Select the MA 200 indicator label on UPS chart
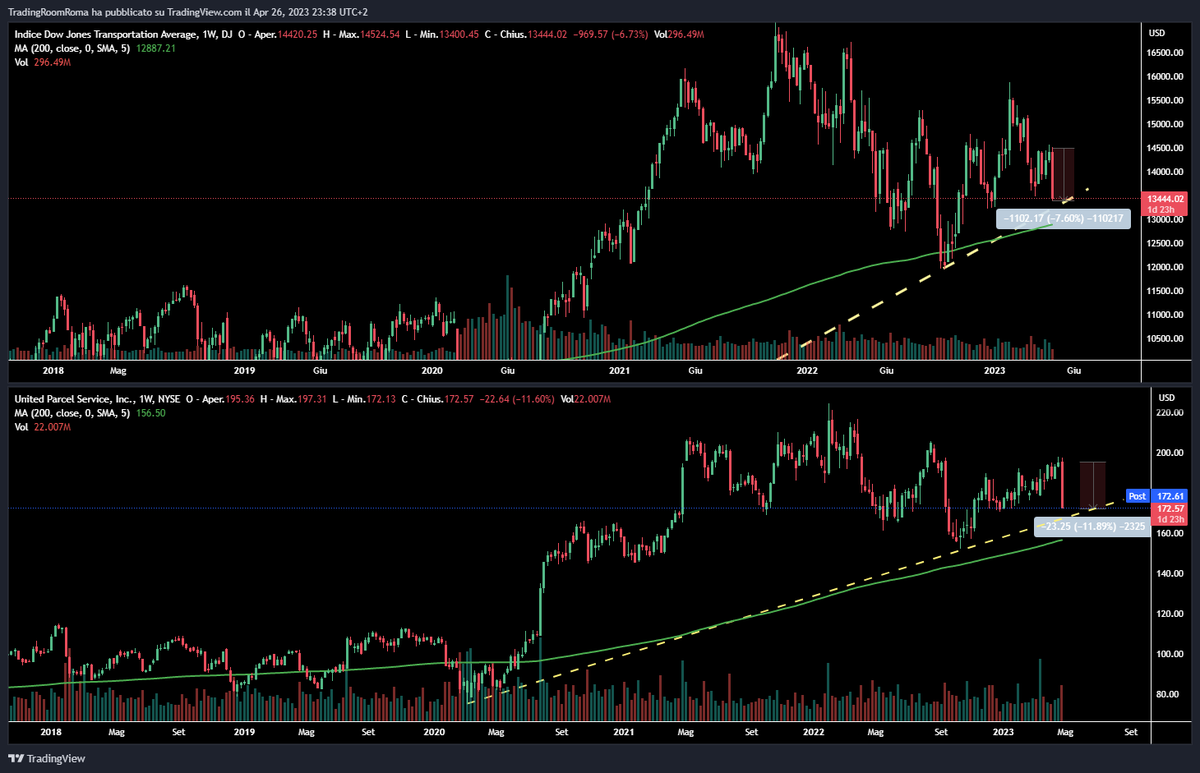The image size is (1200, 773). pos(70,413)
